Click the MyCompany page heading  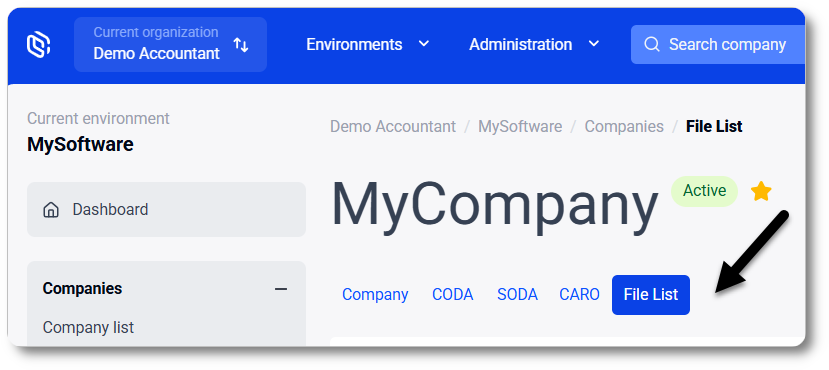tap(495, 206)
